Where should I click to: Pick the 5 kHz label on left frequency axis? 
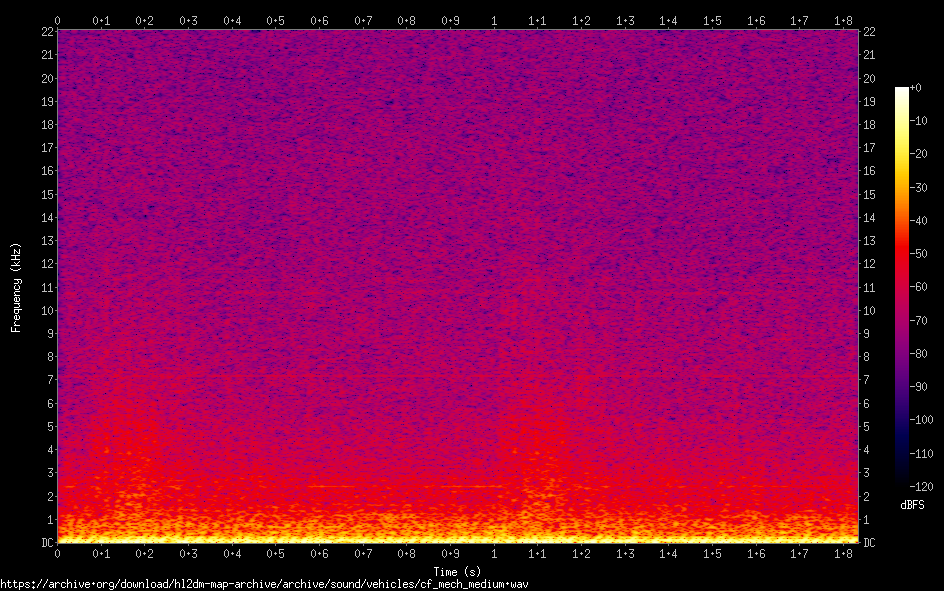pos(49,427)
